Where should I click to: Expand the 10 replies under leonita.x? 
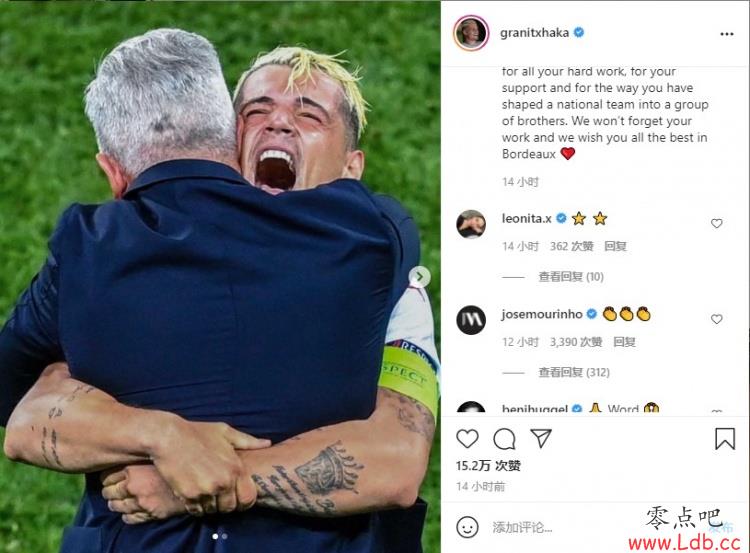coord(571,276)
